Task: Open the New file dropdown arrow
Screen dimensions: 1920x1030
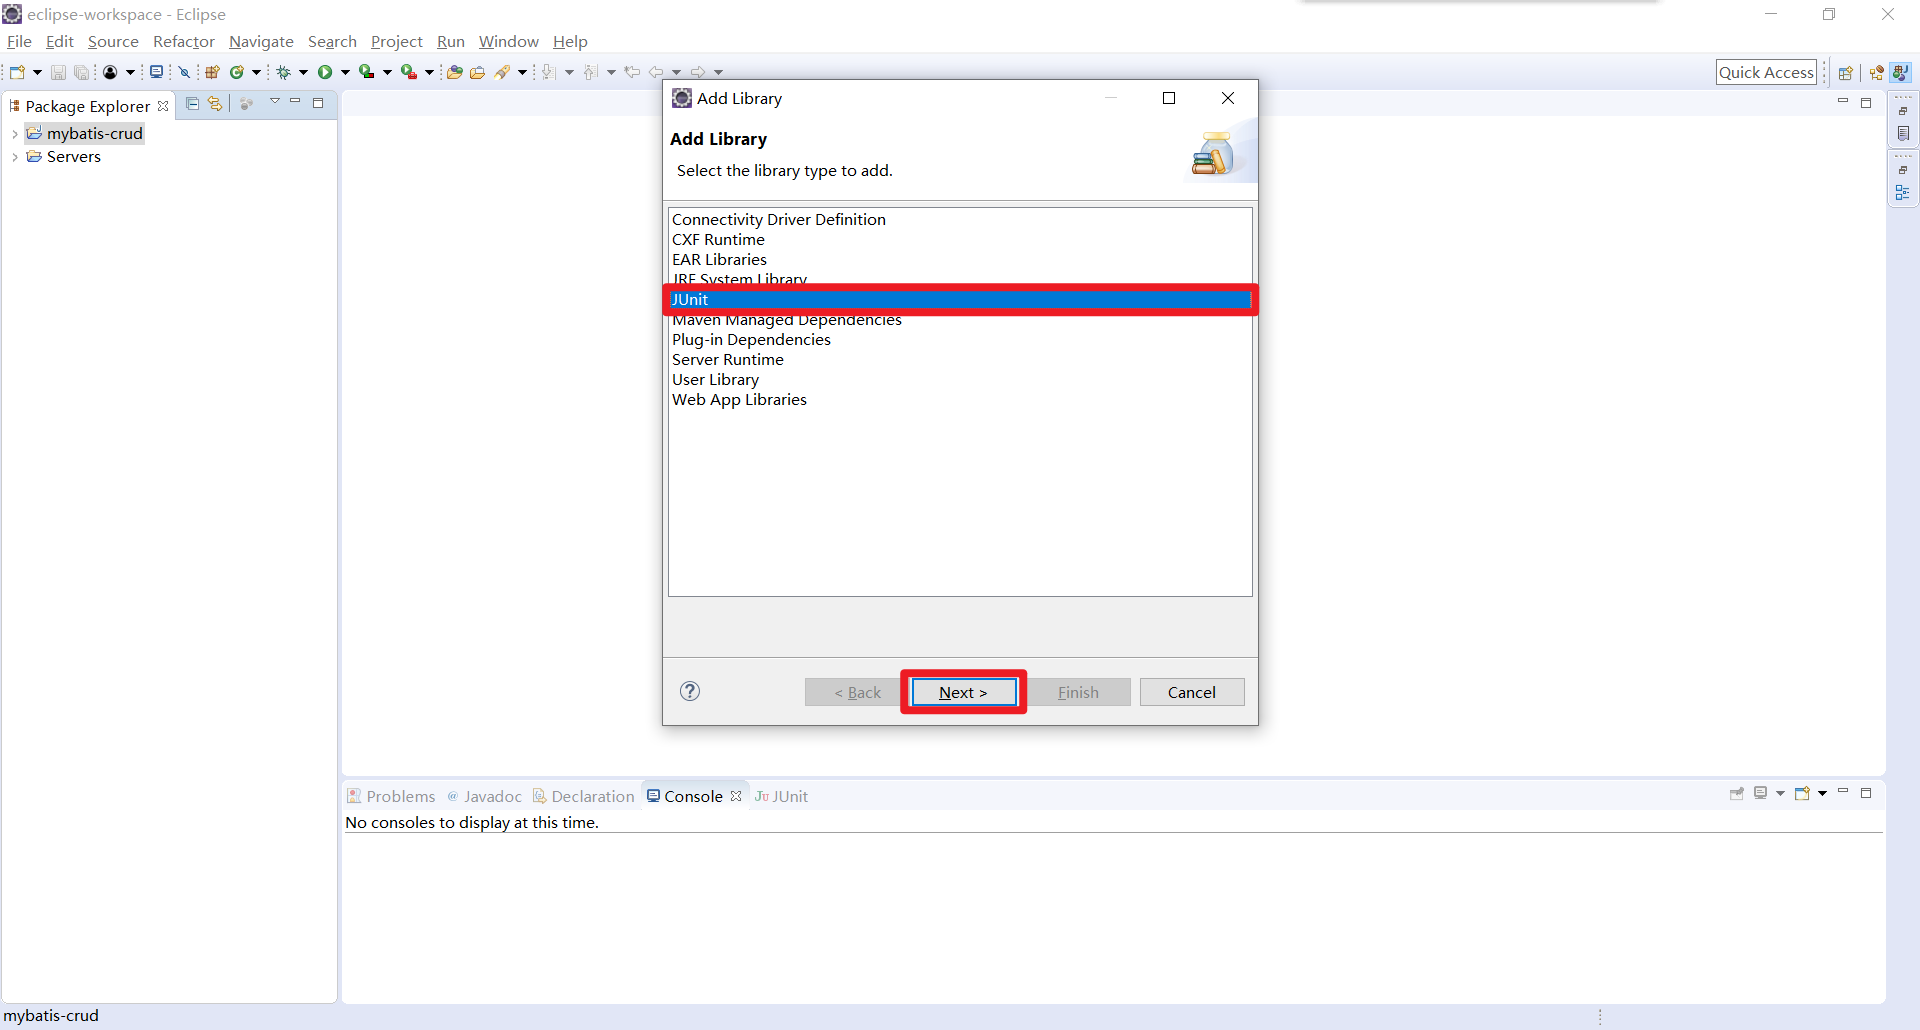Action: (37, 72)
